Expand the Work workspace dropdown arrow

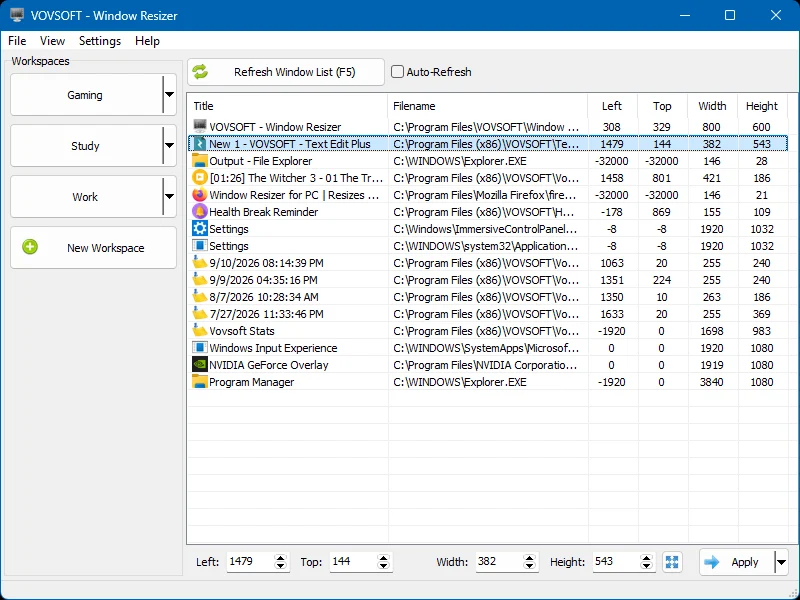pyautogui.click(x=169, y=196)
